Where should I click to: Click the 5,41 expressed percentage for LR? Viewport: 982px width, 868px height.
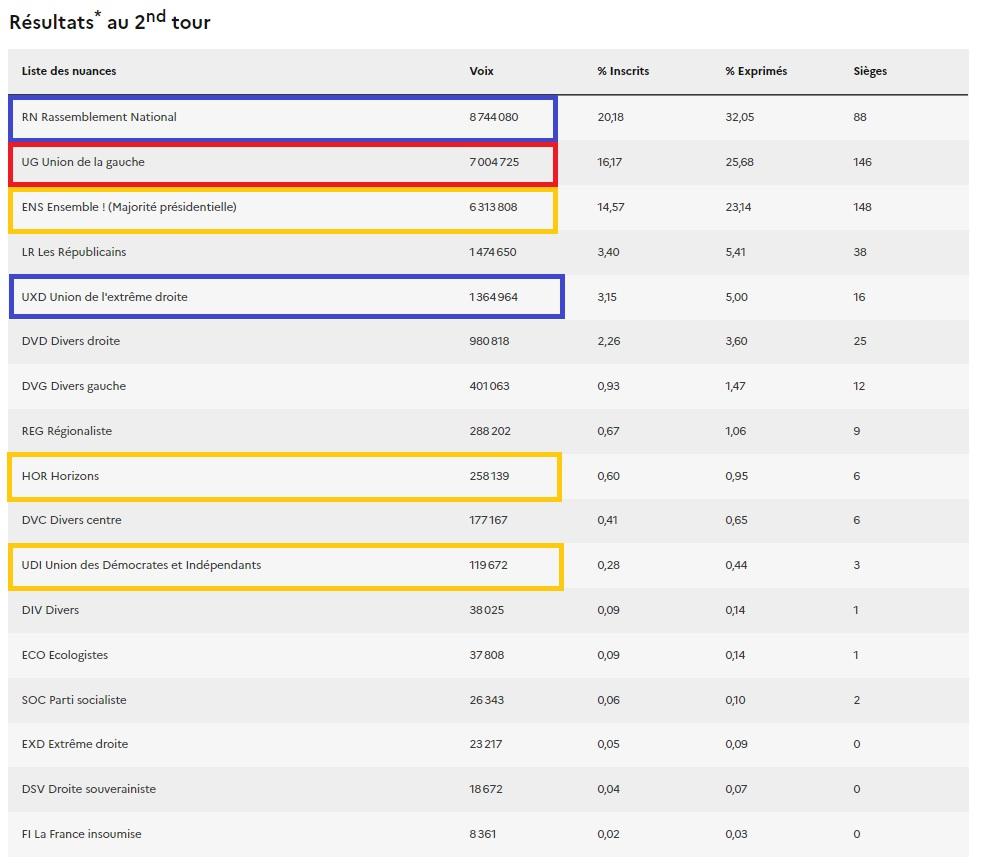click(x=735, y=252)
